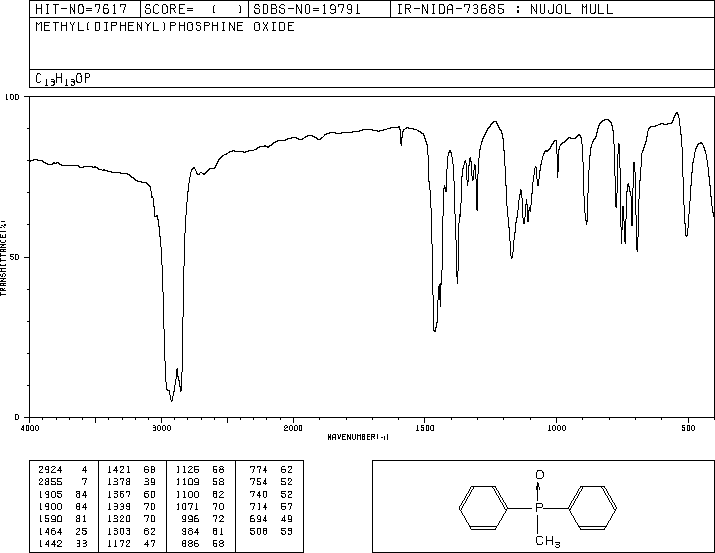Screen dimensions: 715x553
Task: Click the 774 peak table entry
Action: 259,470
